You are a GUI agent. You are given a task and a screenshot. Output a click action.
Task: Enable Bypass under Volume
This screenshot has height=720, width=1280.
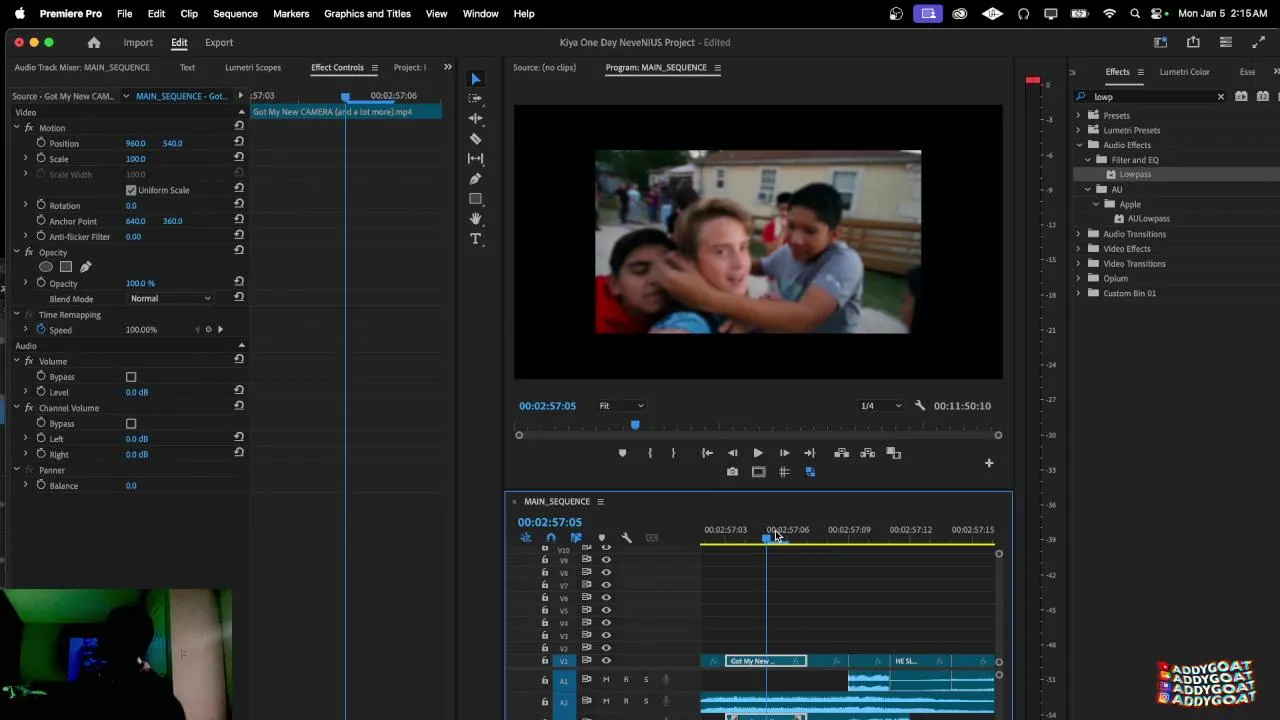click(x=131, y=377)
